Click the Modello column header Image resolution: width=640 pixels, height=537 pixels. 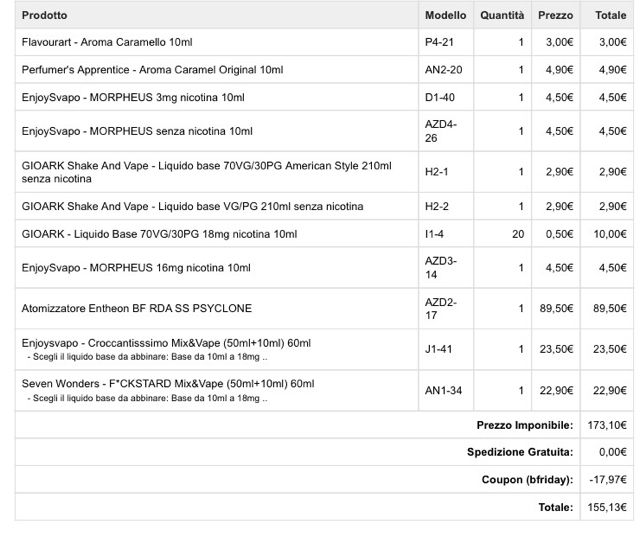coord(445,16)
